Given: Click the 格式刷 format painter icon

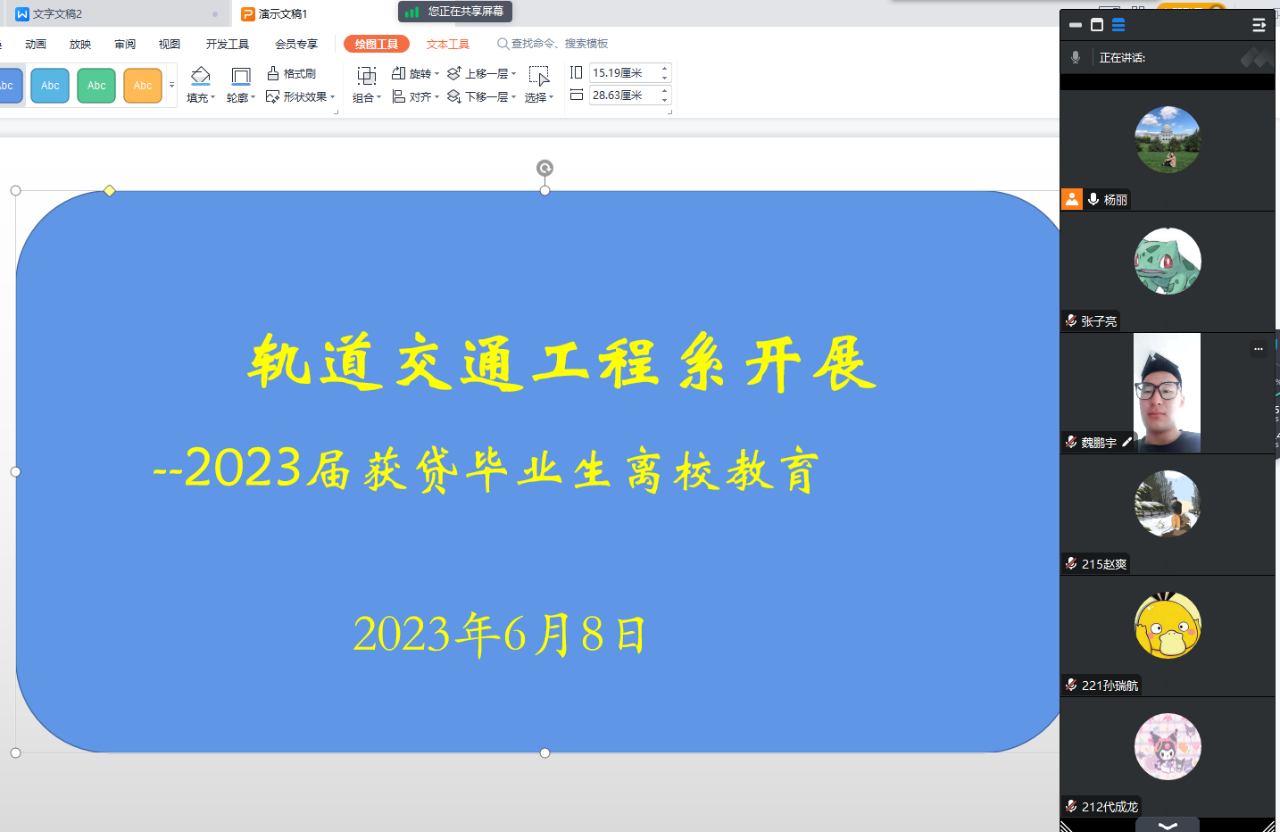Looking at the screenshot, I should click(x=273, y=74).
